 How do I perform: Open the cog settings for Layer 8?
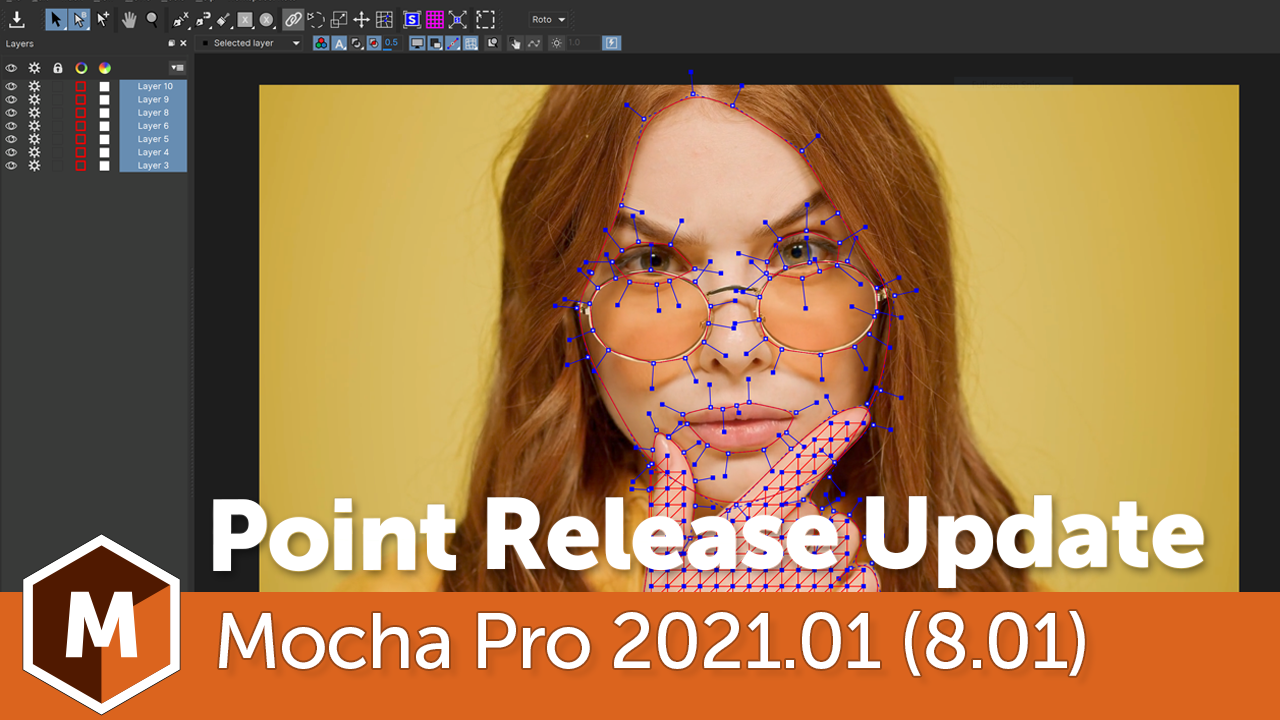[x=34, y=112]
